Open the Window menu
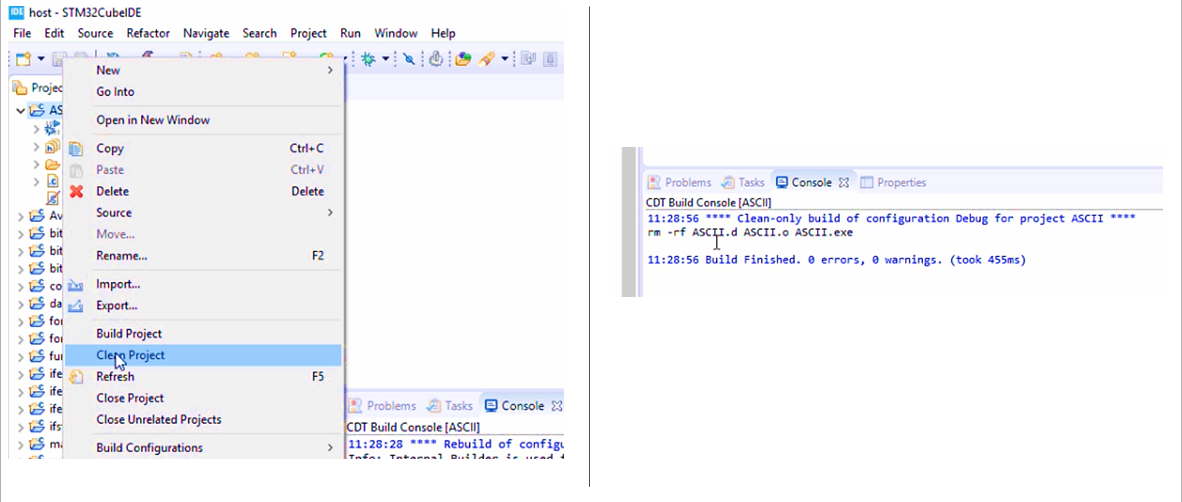The width and height of the screenshot is (1182, 502). (x=396, y=33)
